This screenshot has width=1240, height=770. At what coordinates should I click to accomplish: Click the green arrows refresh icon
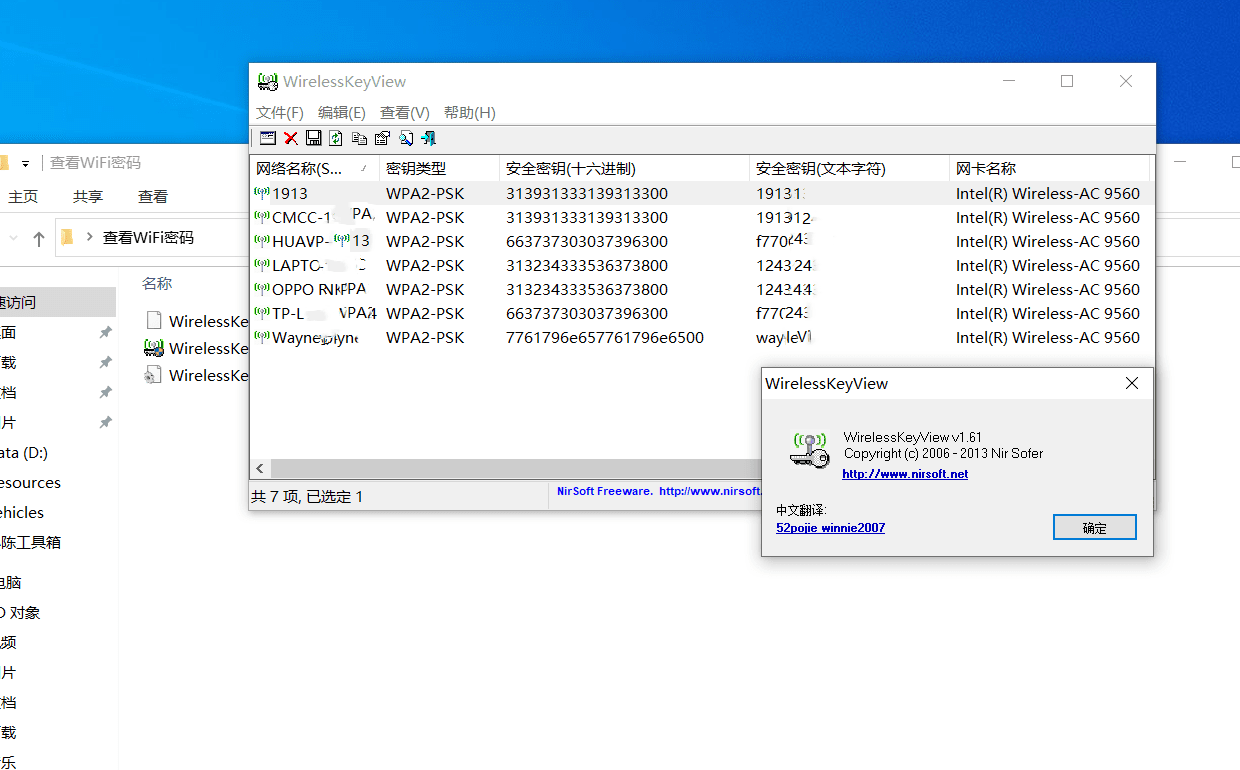tap(336, 138)
